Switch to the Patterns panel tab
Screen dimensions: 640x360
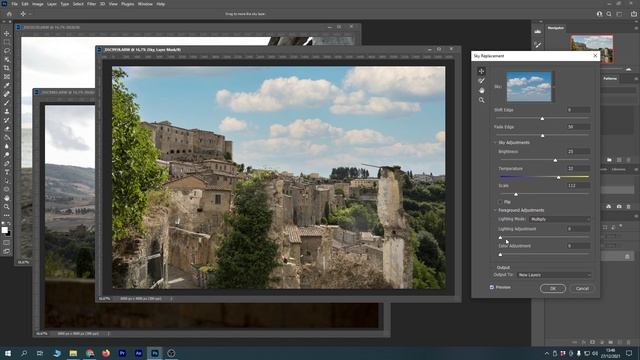point(610,78)
